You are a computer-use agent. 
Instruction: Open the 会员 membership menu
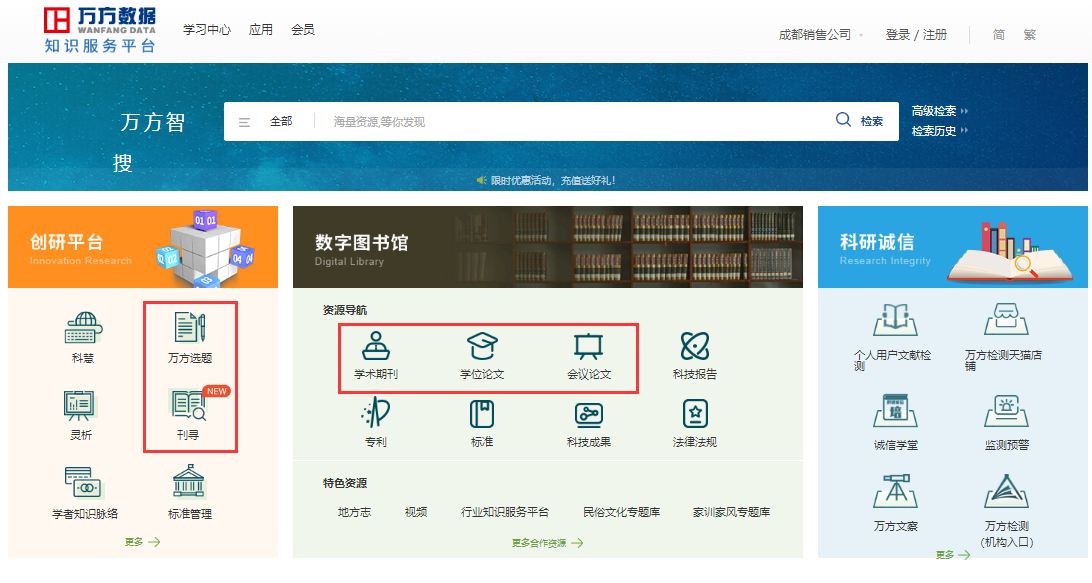coord(303,29)
